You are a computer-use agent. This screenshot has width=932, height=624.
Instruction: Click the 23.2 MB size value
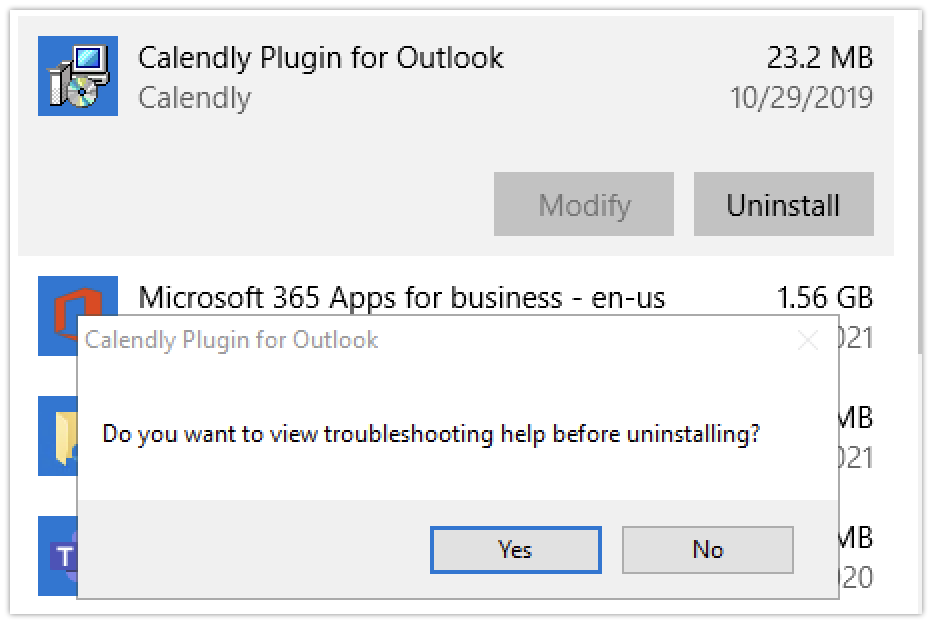point(819,58)
